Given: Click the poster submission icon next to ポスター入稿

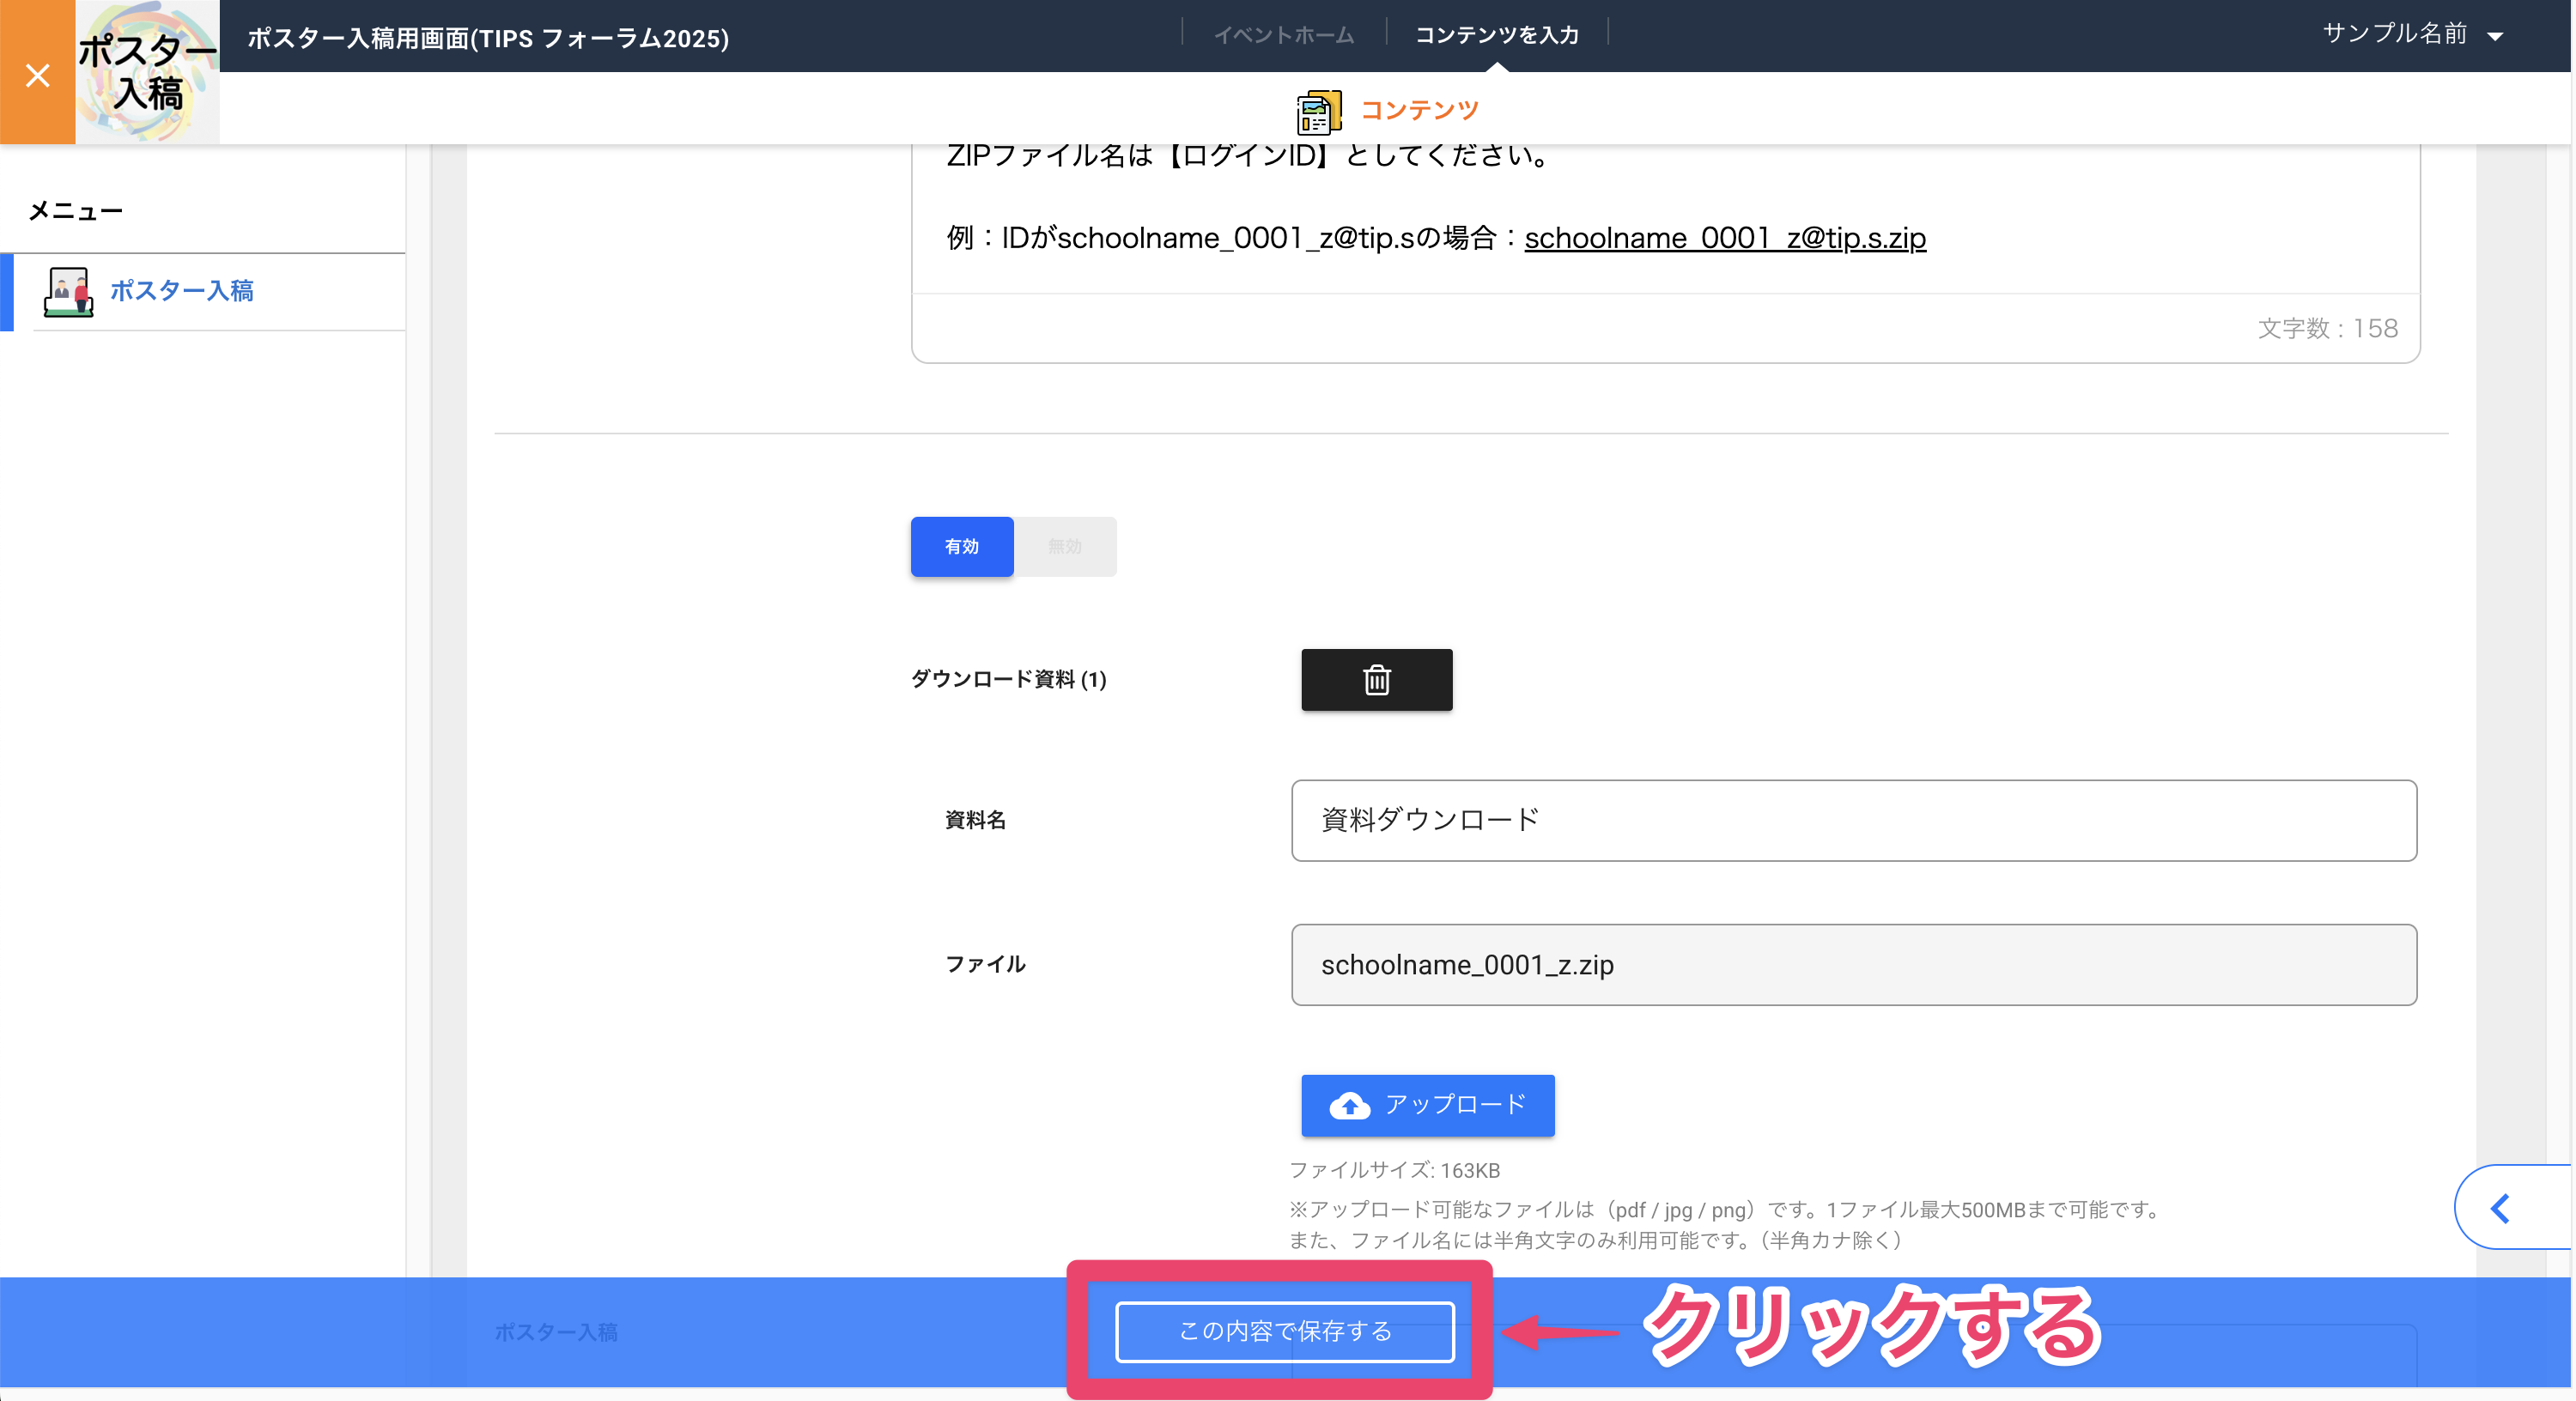Looking at the screenshot, I should click(x=66, y=291).
